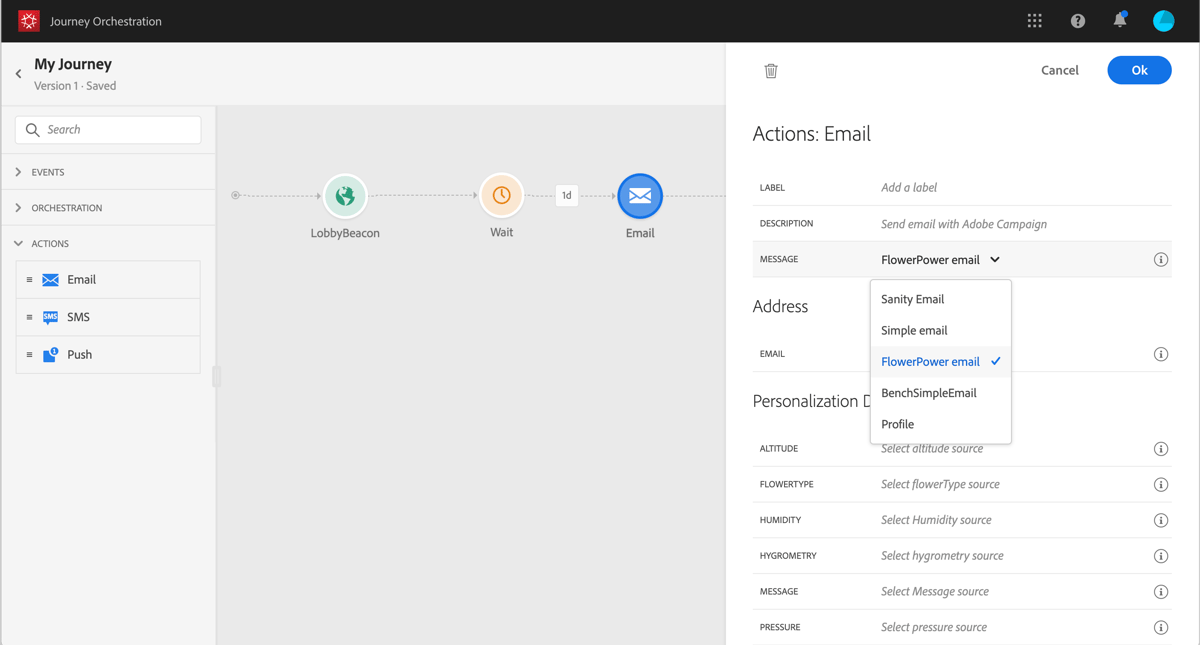Viewport: 1200px width, 645px height.
Task: Open the app switcher grid icon
Action: [1034, 19]
